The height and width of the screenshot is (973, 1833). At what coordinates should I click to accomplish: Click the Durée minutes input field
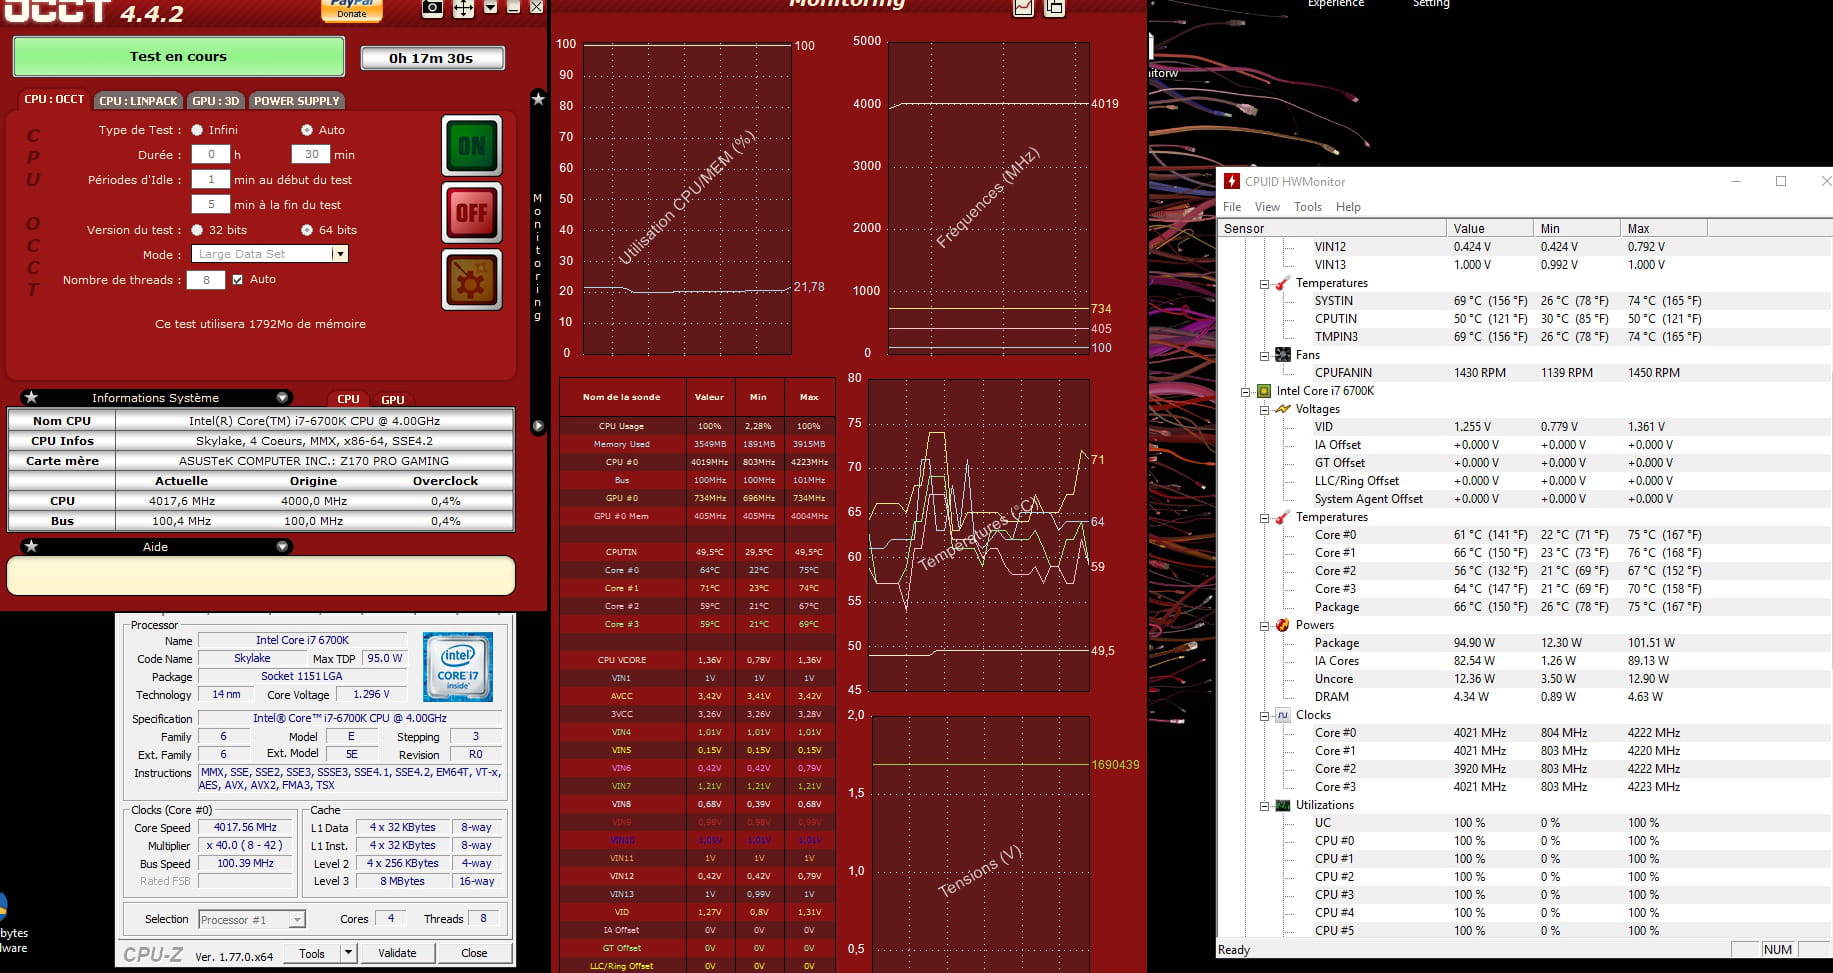point(312,154)
